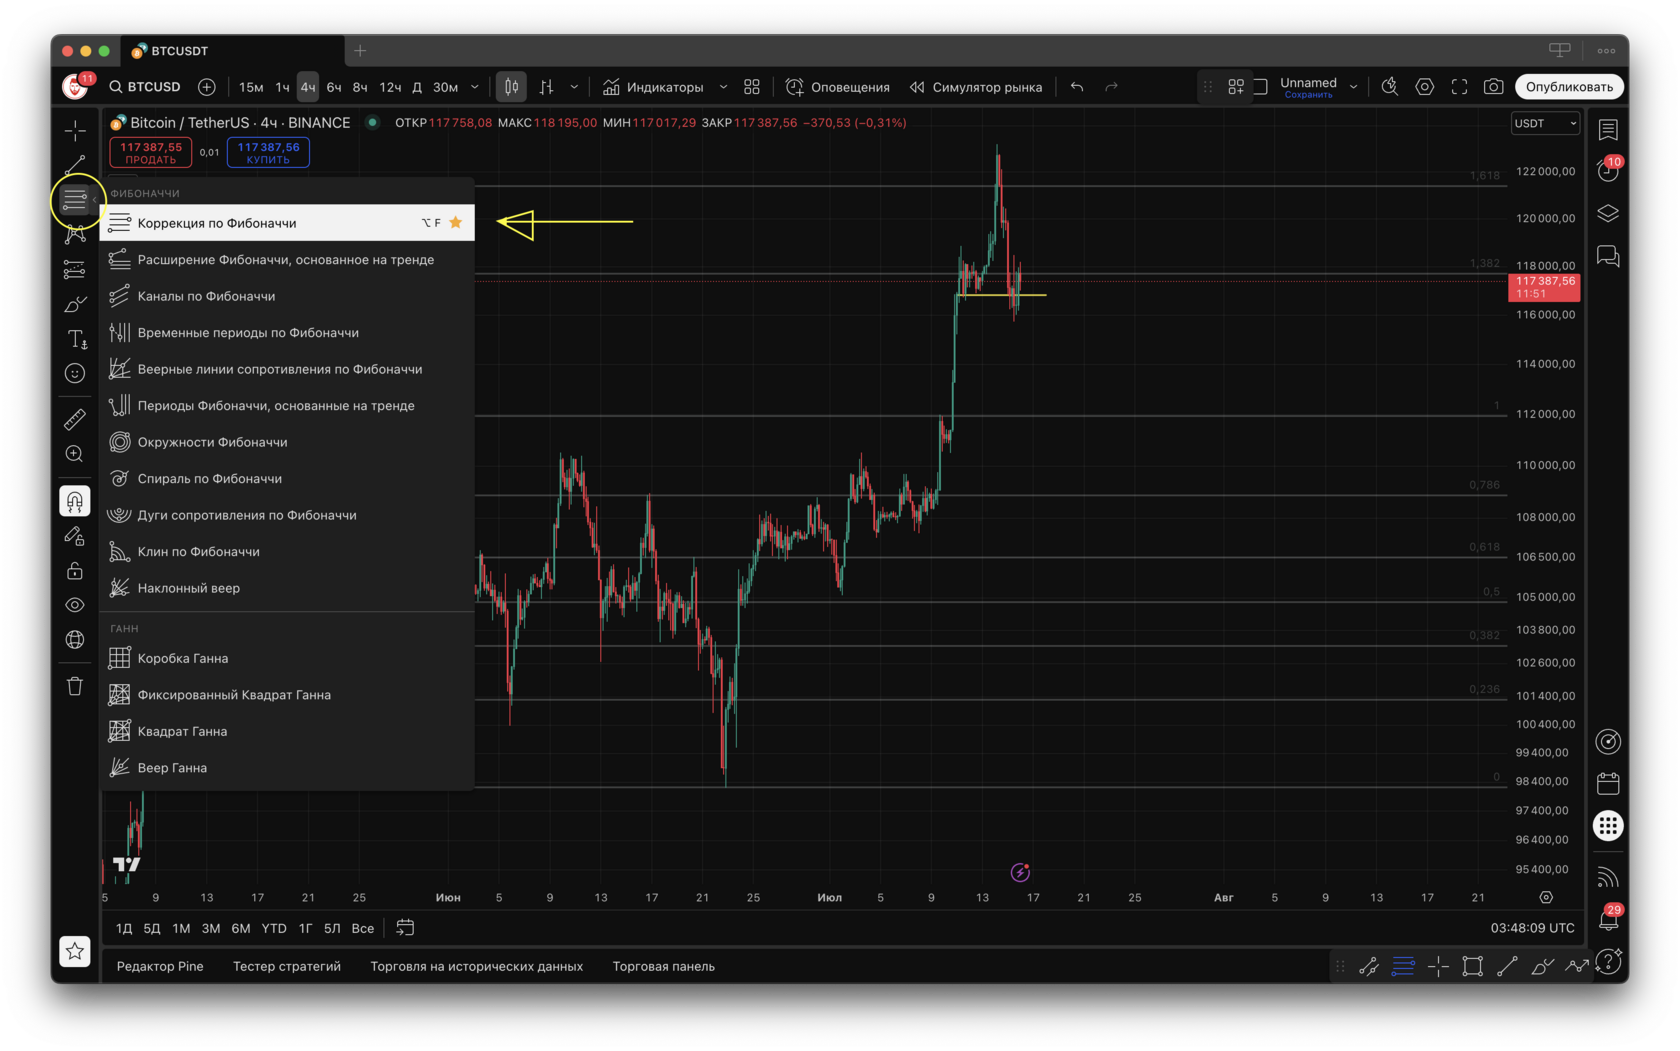
Task: Open the emoji icons tool
Action: coord(75,374)
